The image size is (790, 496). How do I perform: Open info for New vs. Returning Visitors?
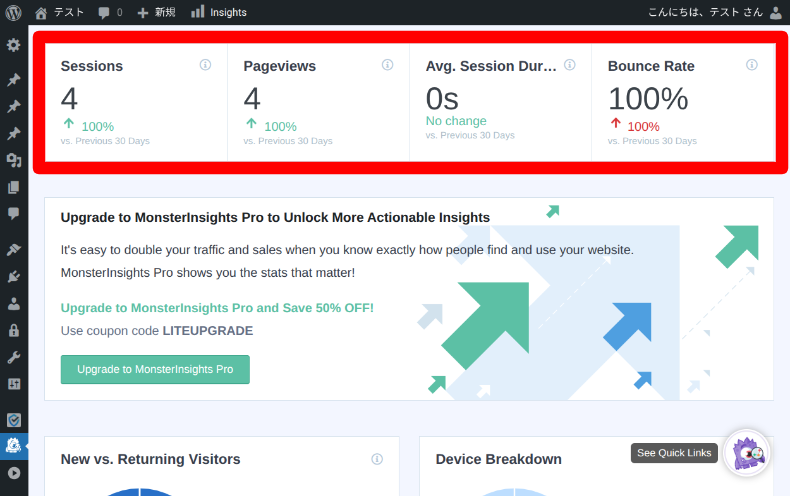coord(377,459)
